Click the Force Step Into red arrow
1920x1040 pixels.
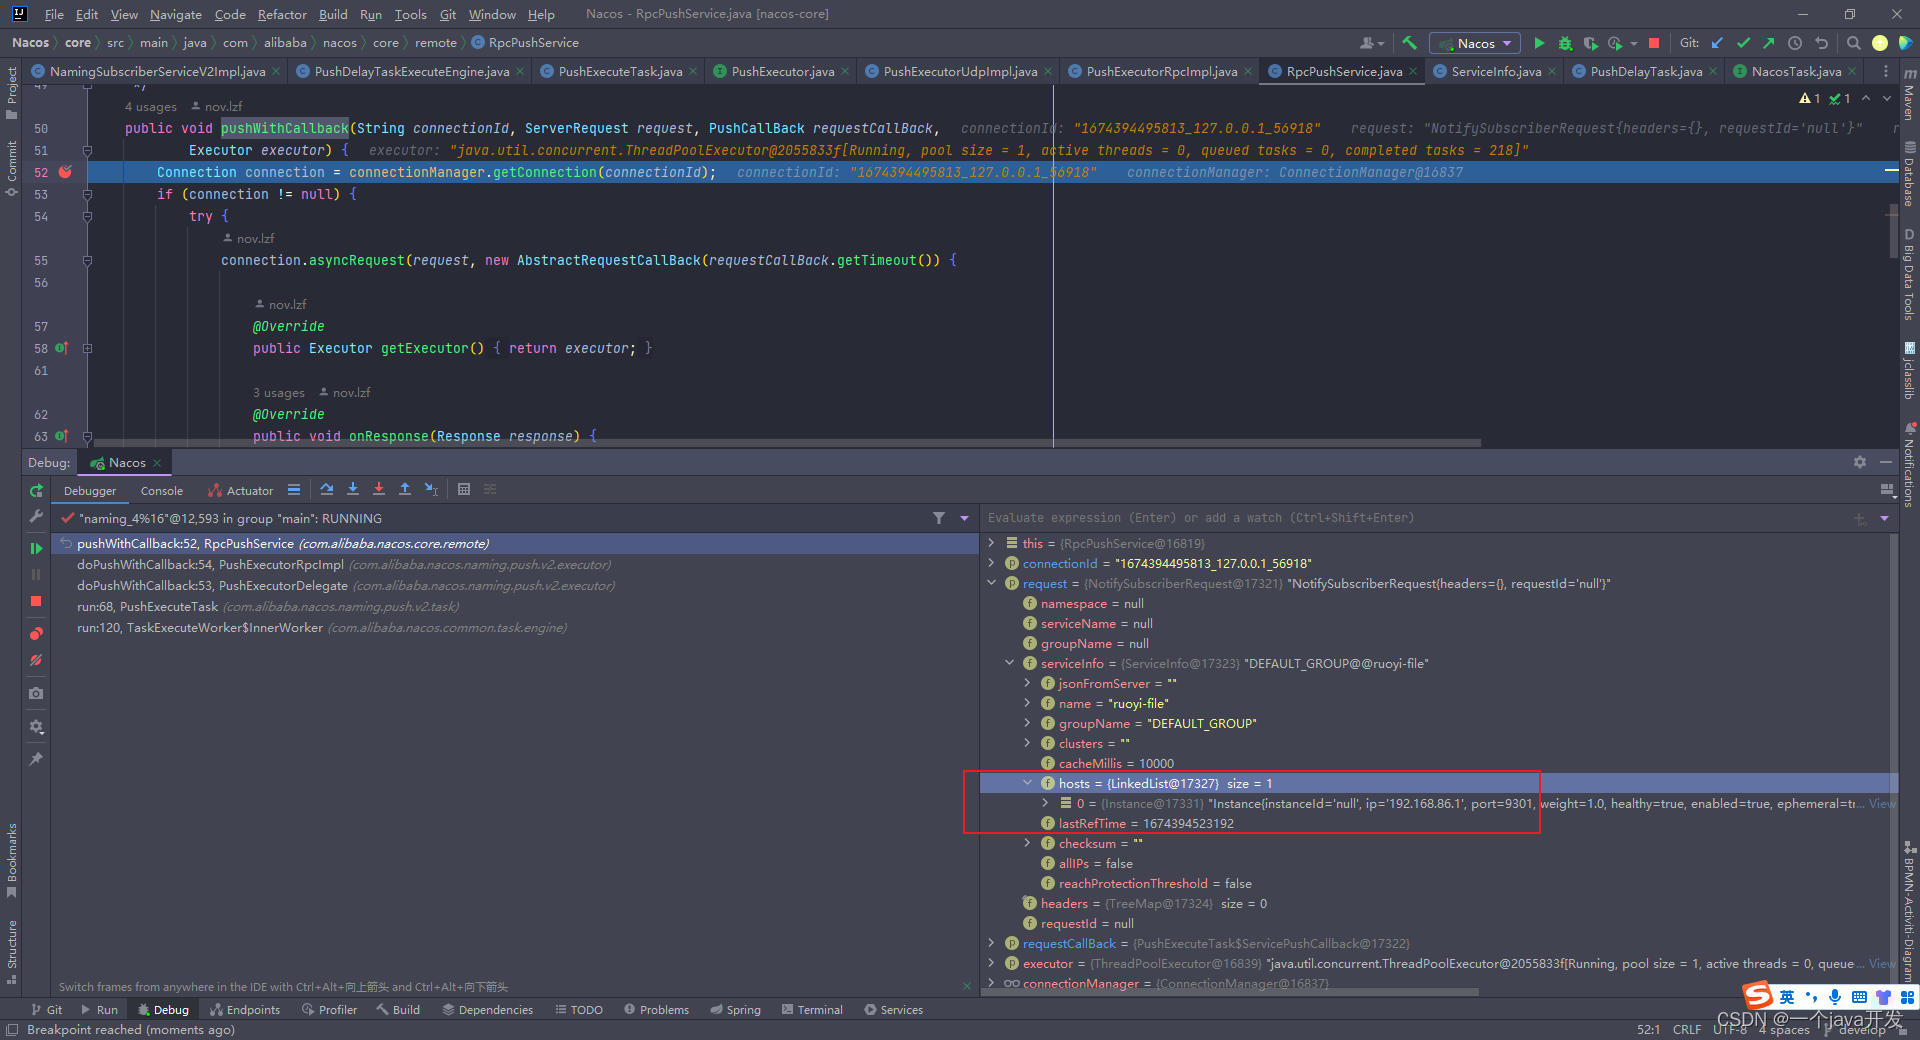coord(379,489)
